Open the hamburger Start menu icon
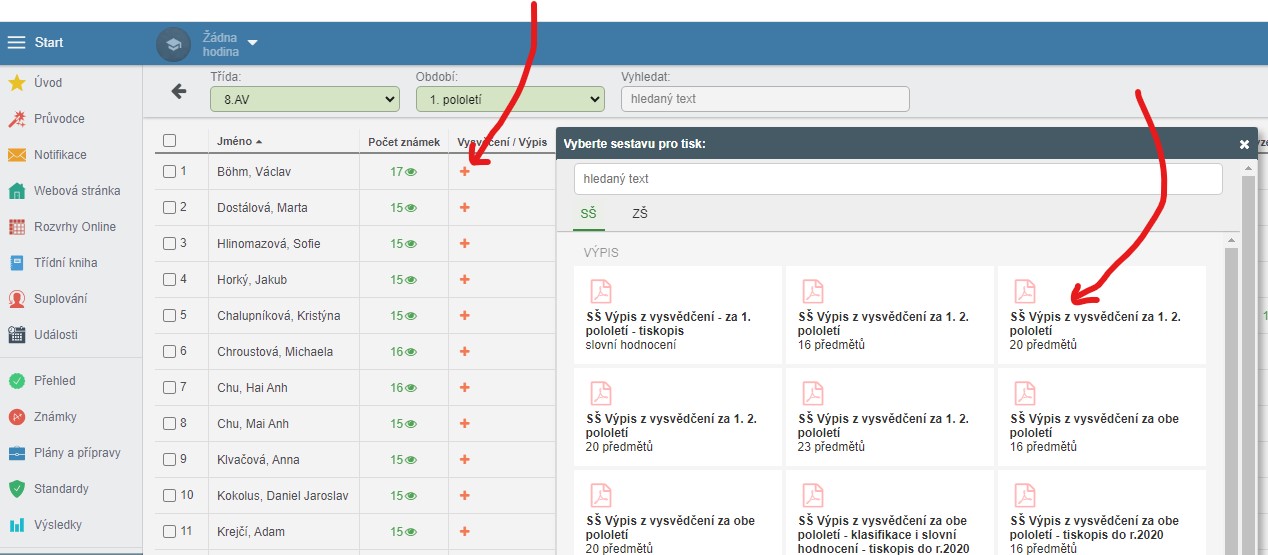The width and height of the screenshot is (1268, 555). click(16, 43)
